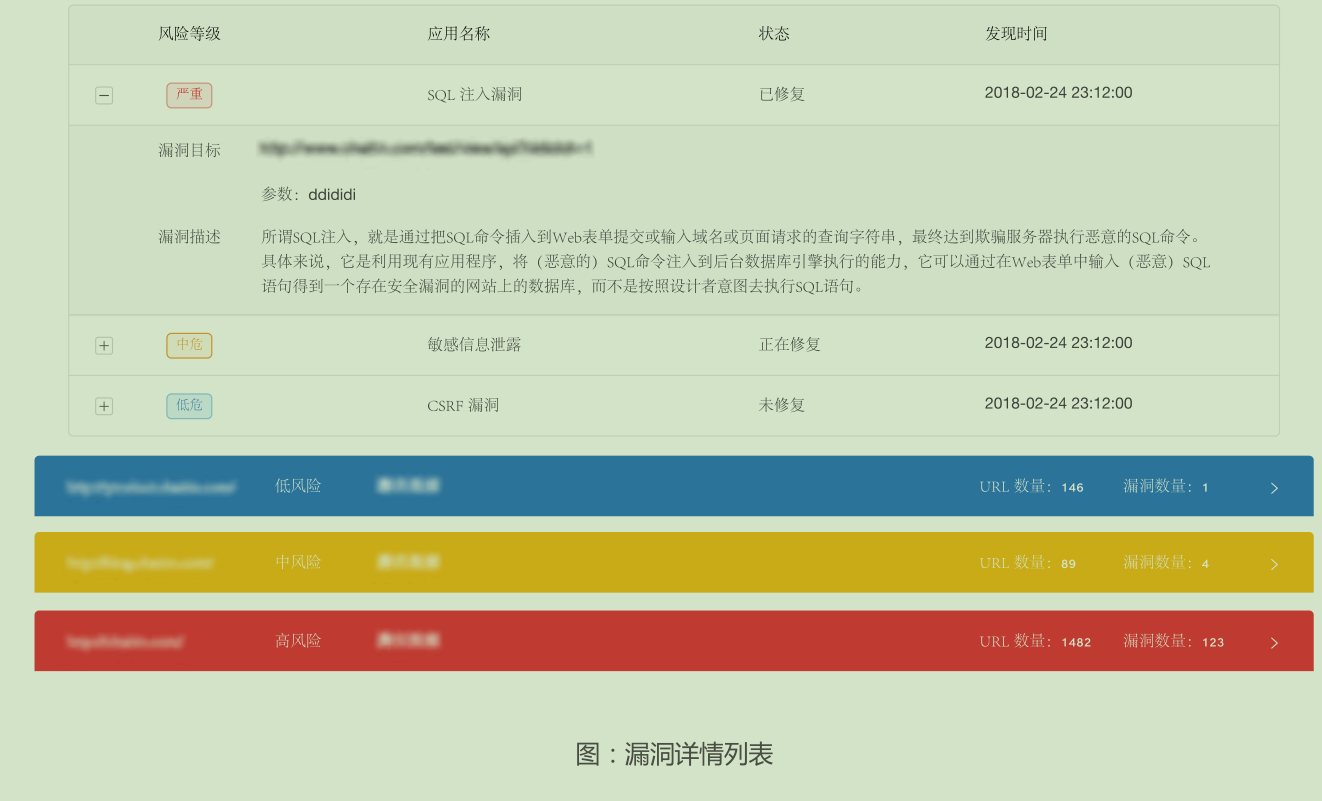This screenshot has height=801, width=1322.
Task: Open the 低风险 blue site row arrow
Action: [x=1274, y=488]
